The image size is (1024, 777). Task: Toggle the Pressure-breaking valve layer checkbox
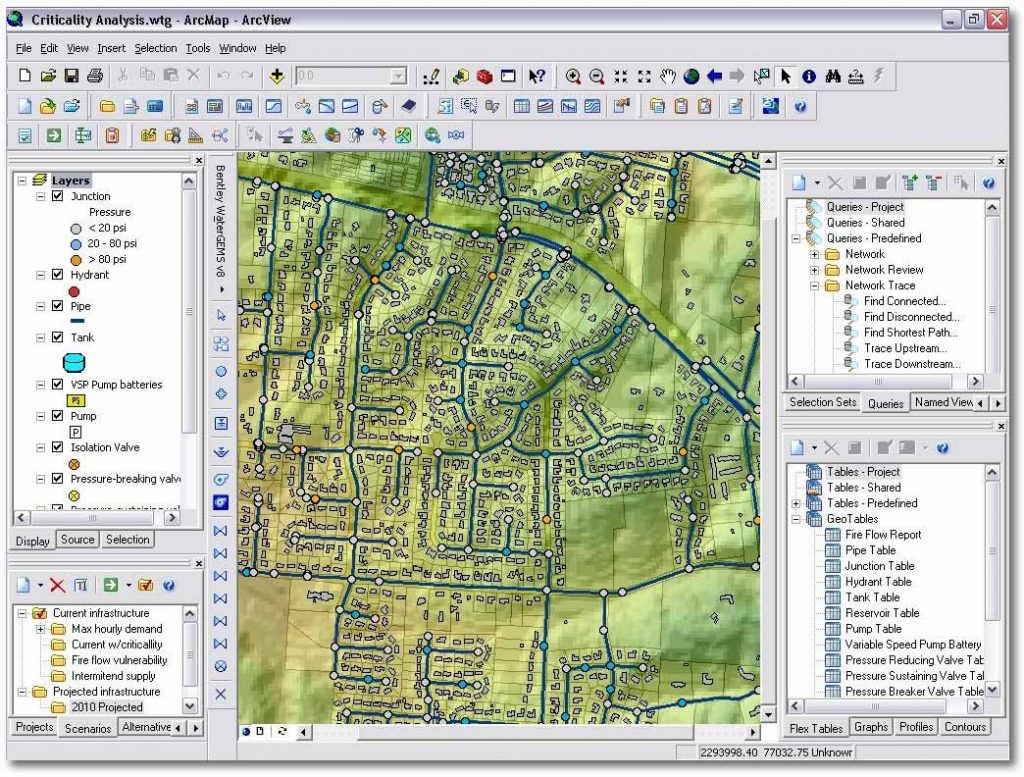click(57, 478)
